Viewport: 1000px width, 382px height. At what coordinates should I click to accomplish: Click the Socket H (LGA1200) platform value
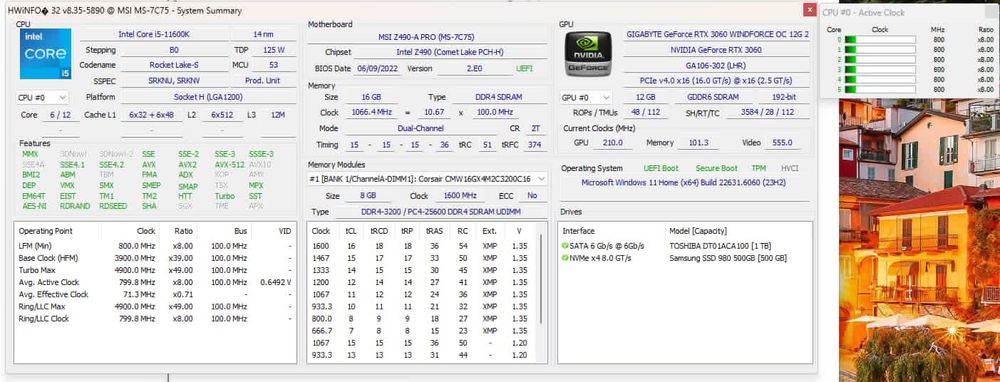point(208,98)
